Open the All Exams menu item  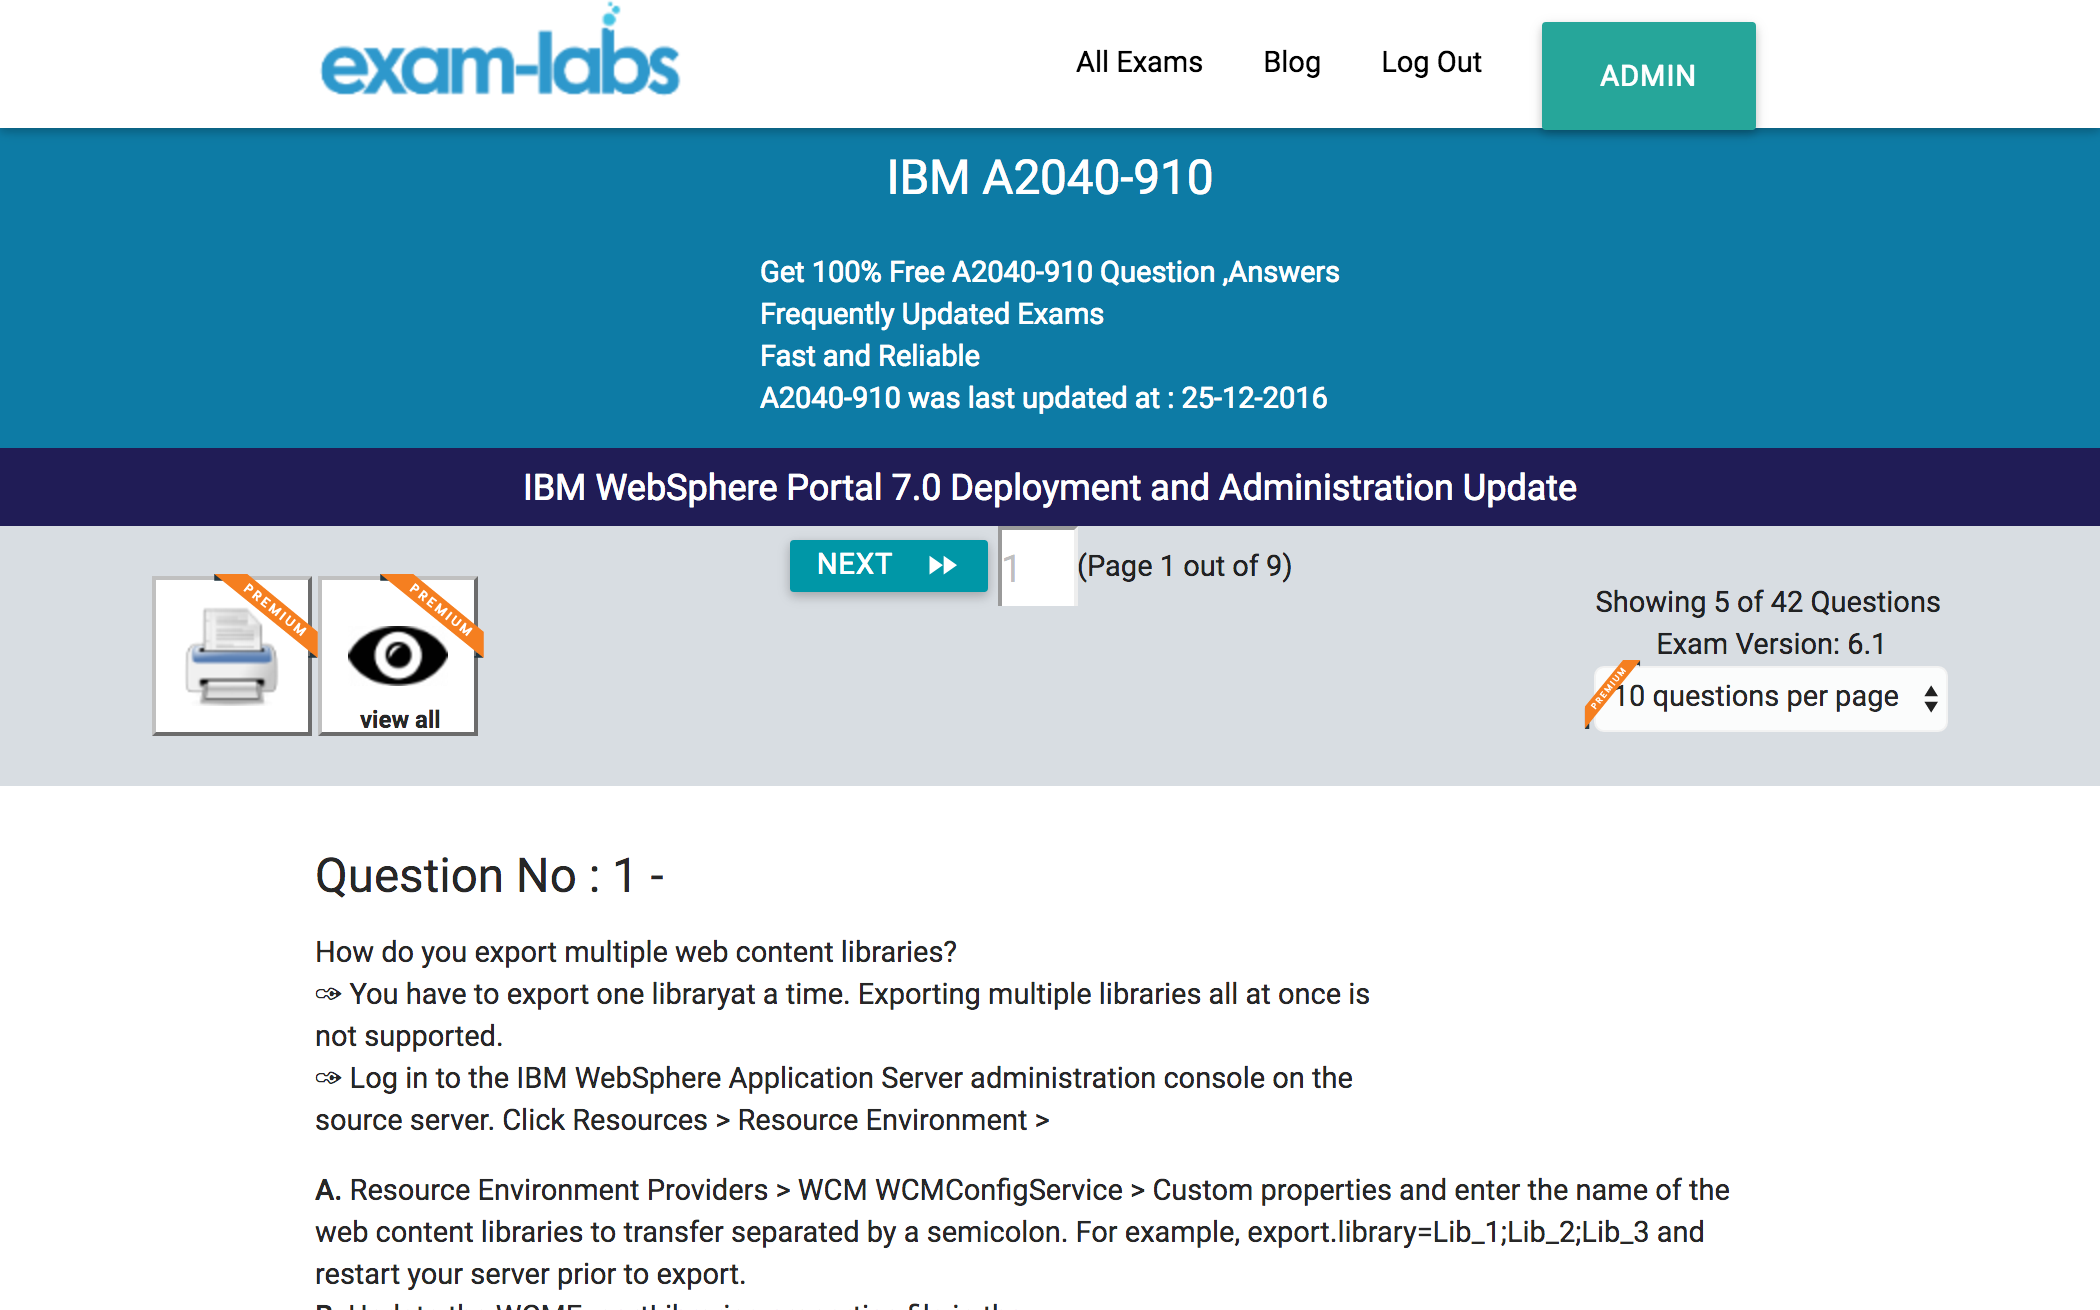pos(1139,62)
